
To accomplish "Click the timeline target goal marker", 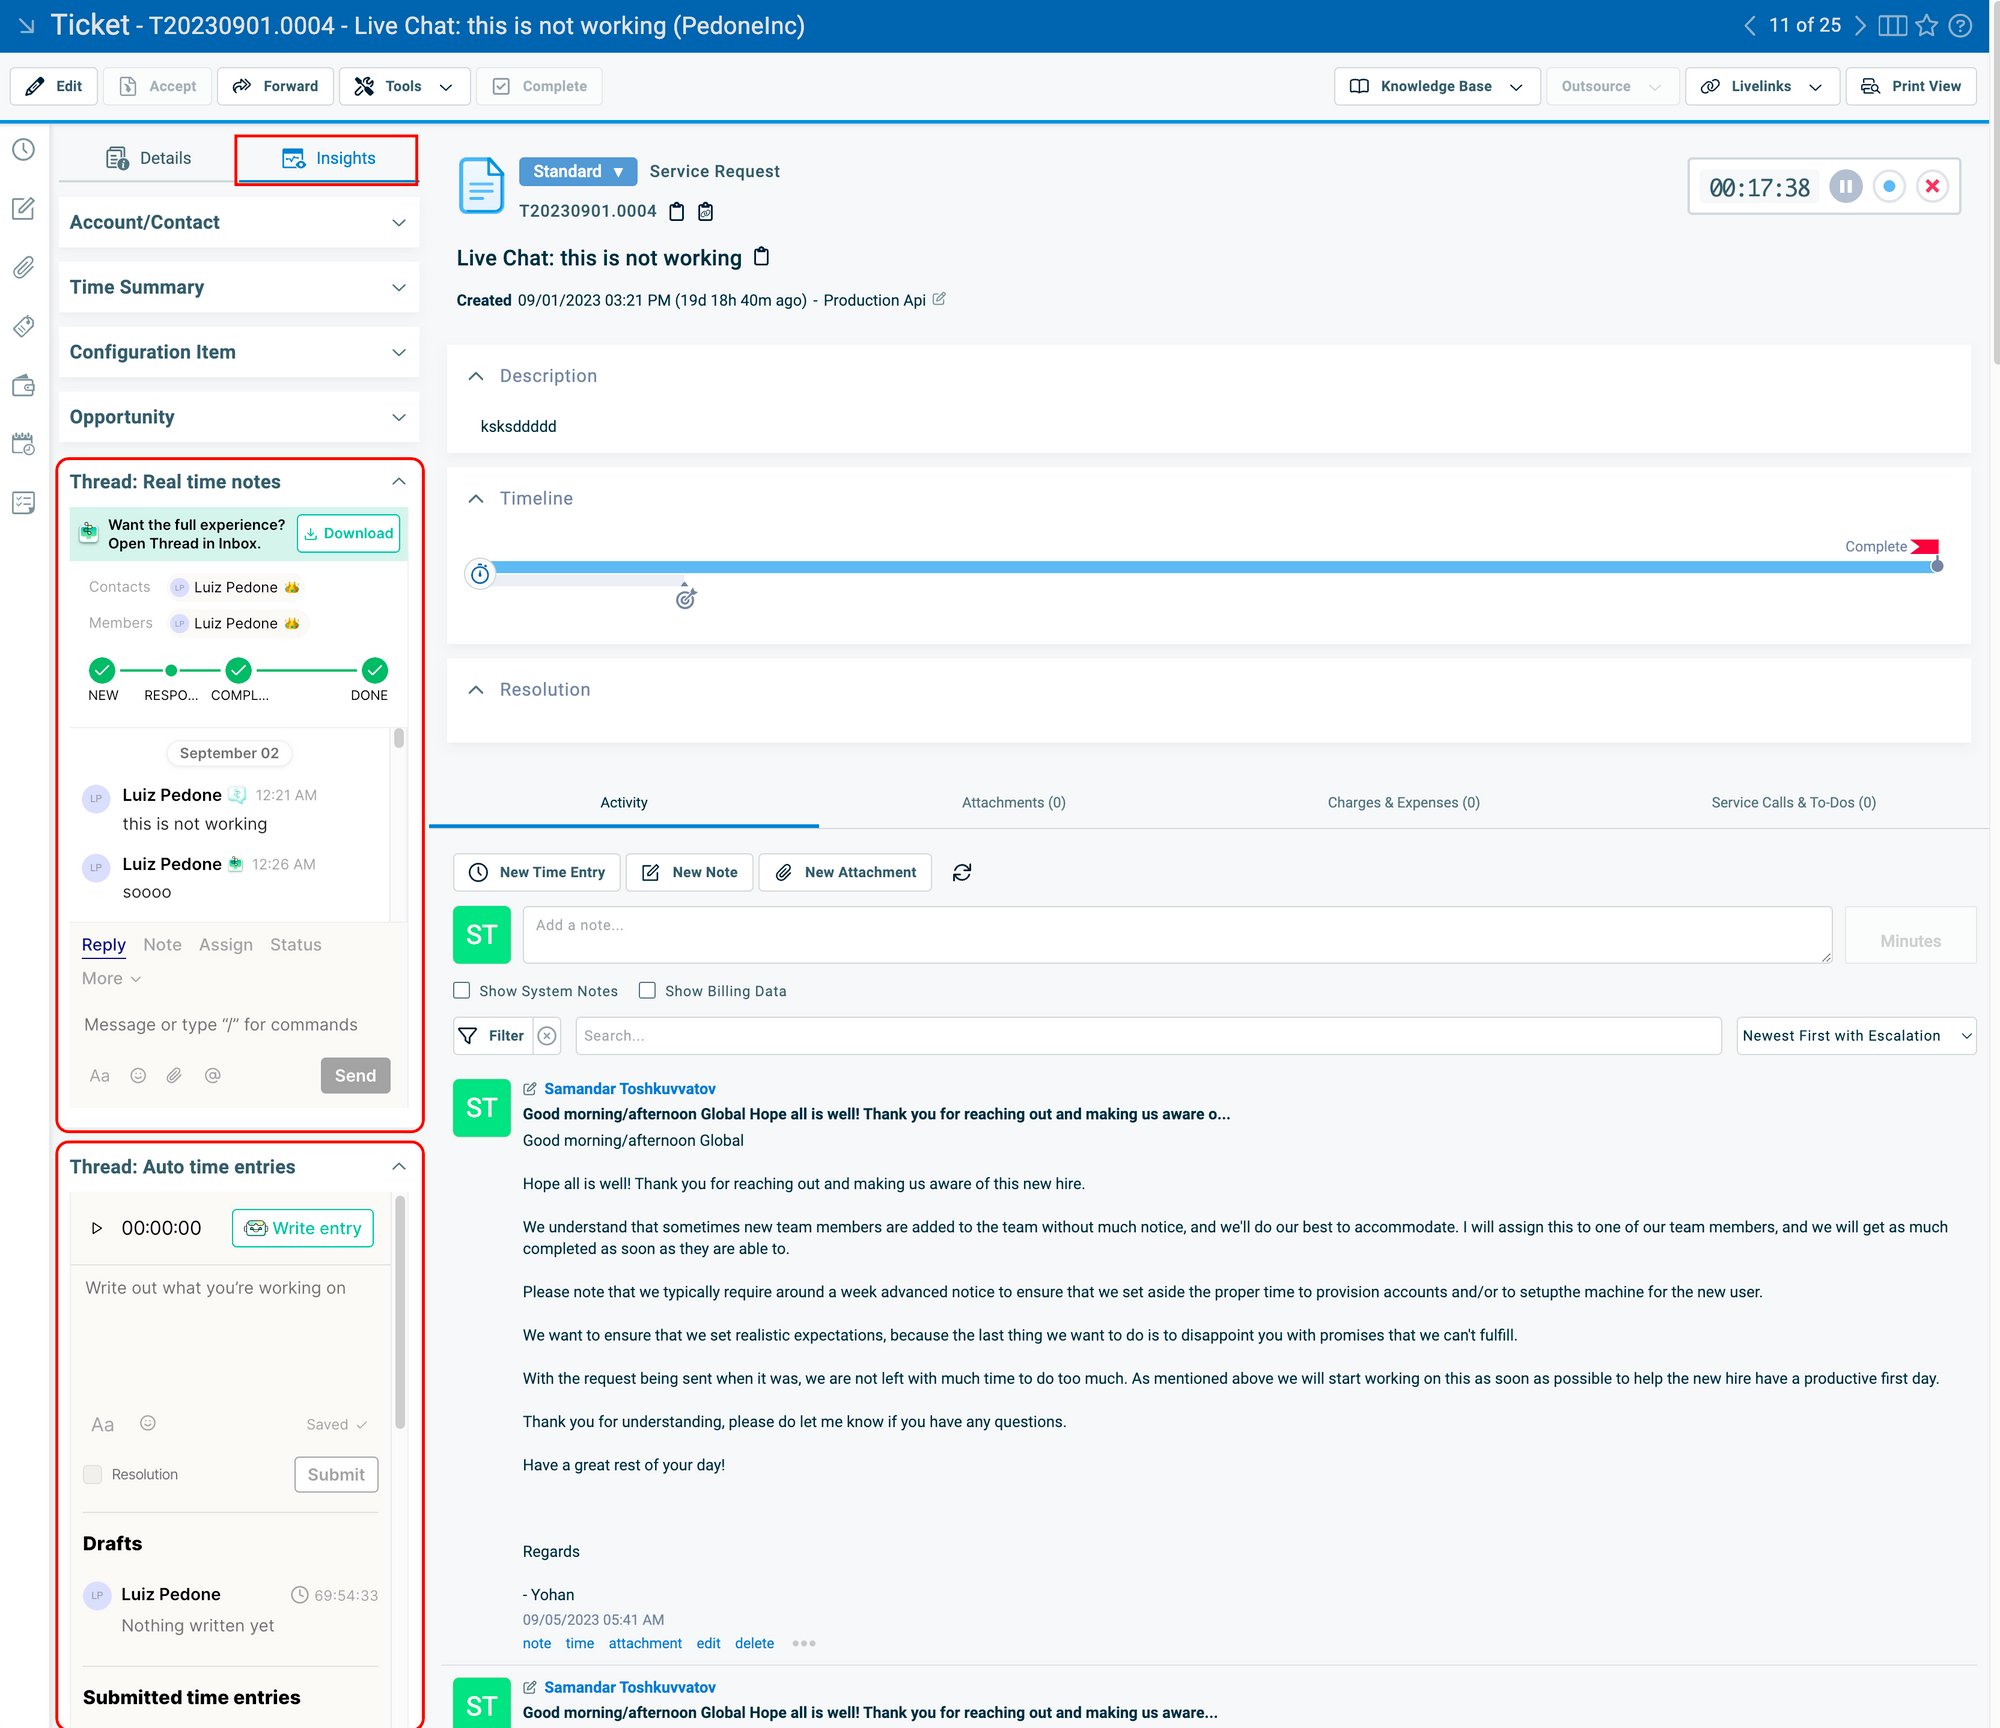I will [x=686, y=598].
